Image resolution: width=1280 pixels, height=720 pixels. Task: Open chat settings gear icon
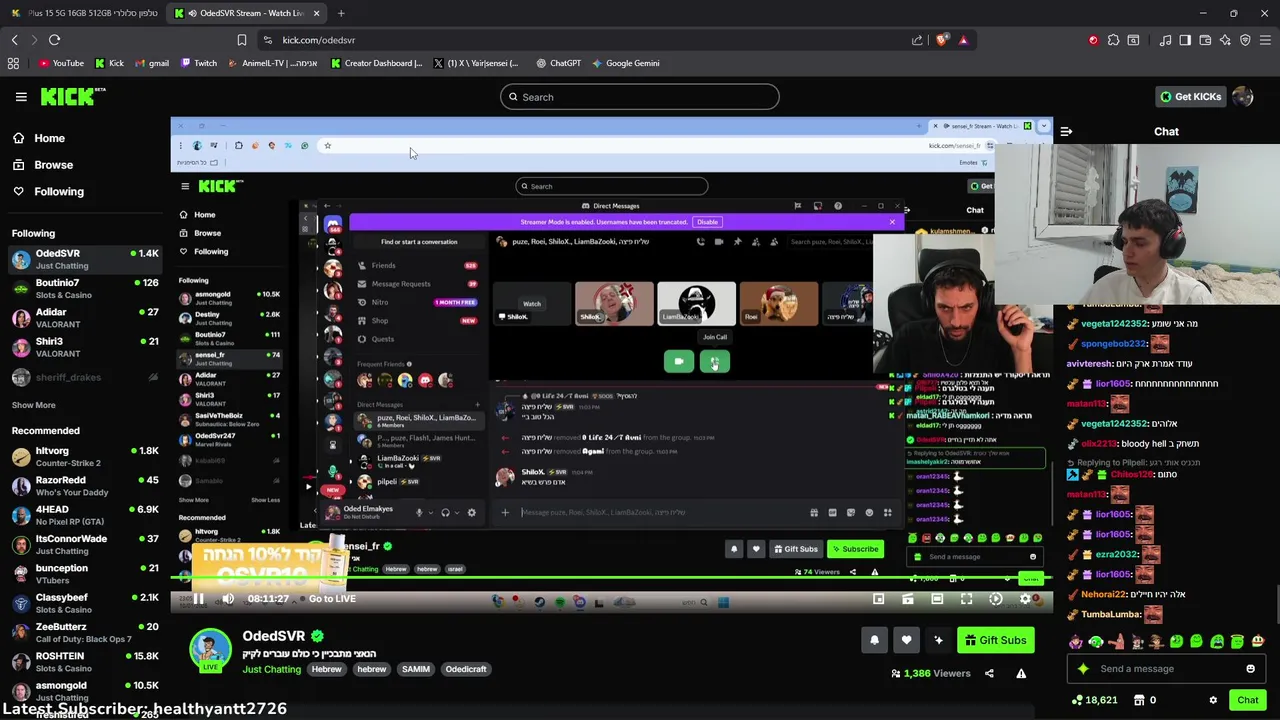tap(1213, 700)
